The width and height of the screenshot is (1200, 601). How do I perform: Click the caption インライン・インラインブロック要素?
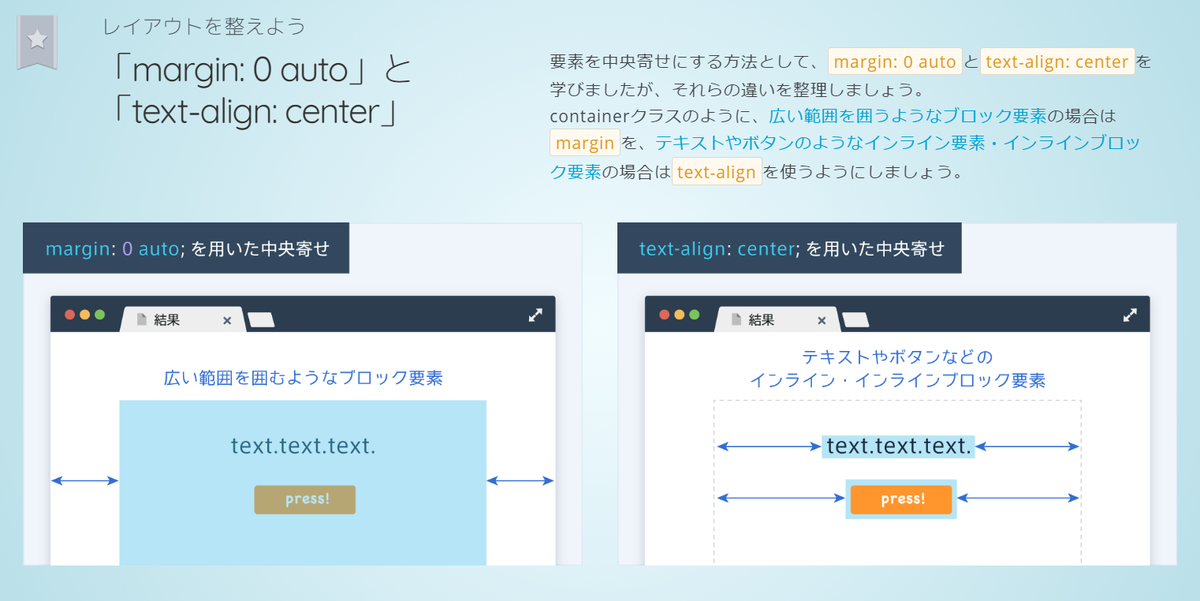pyautogui.click(x=897, y=381)
